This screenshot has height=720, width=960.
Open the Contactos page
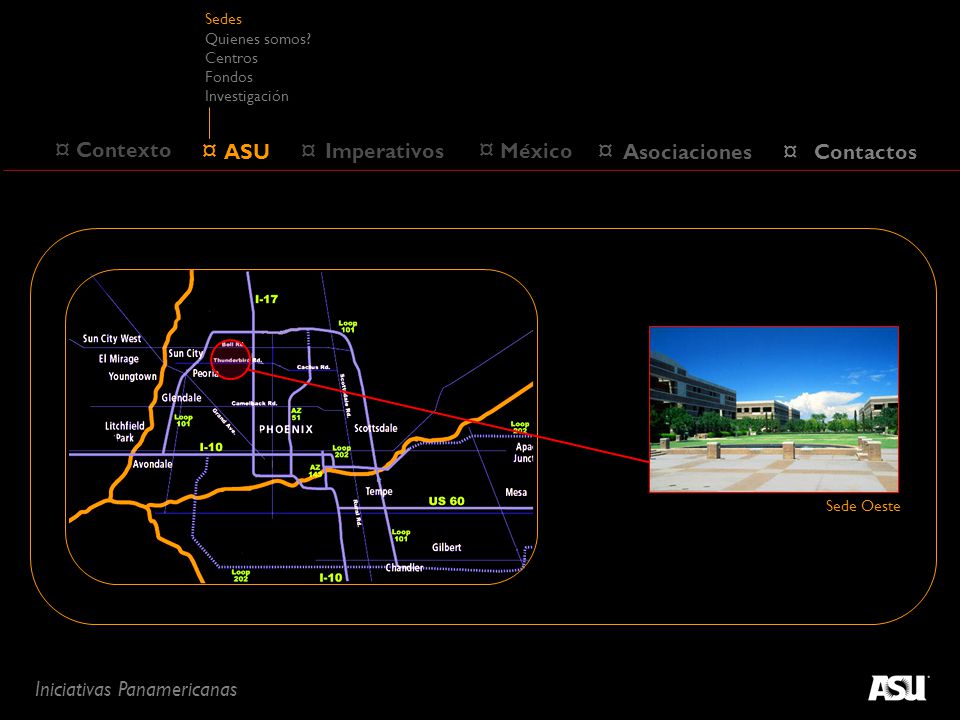865,152
